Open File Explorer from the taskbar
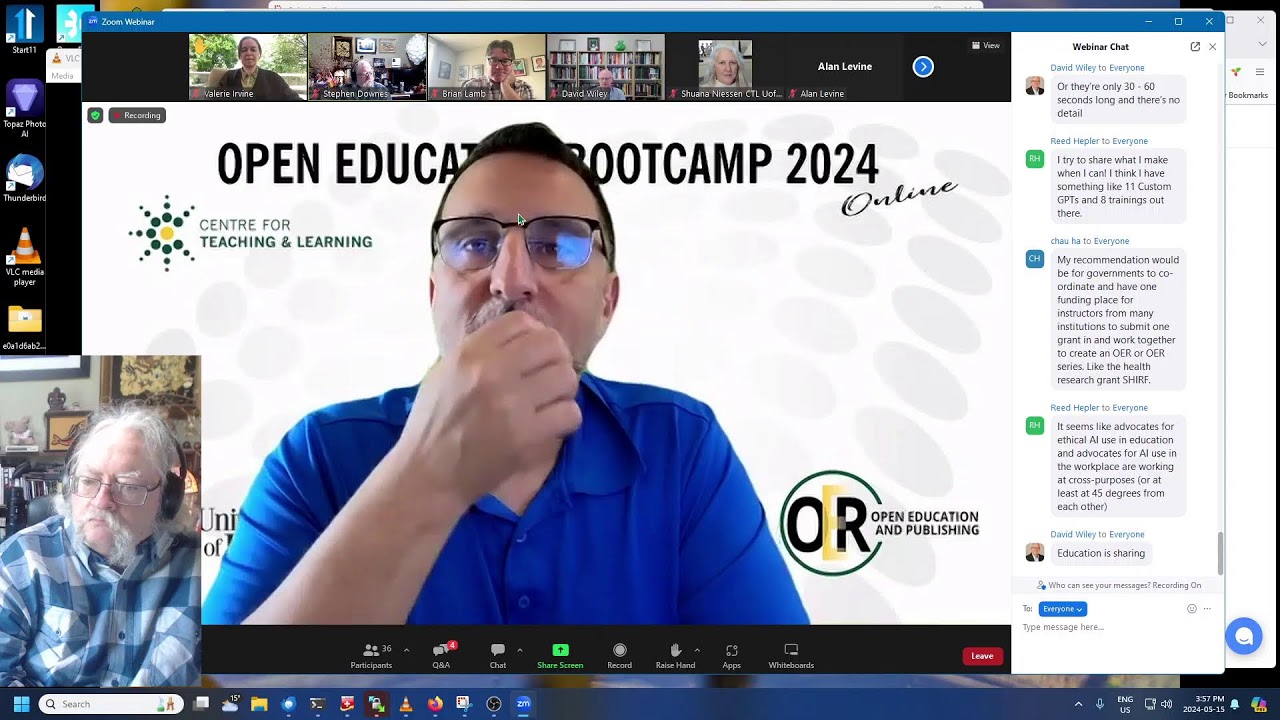1280x720 pixels. pos(259,704)
